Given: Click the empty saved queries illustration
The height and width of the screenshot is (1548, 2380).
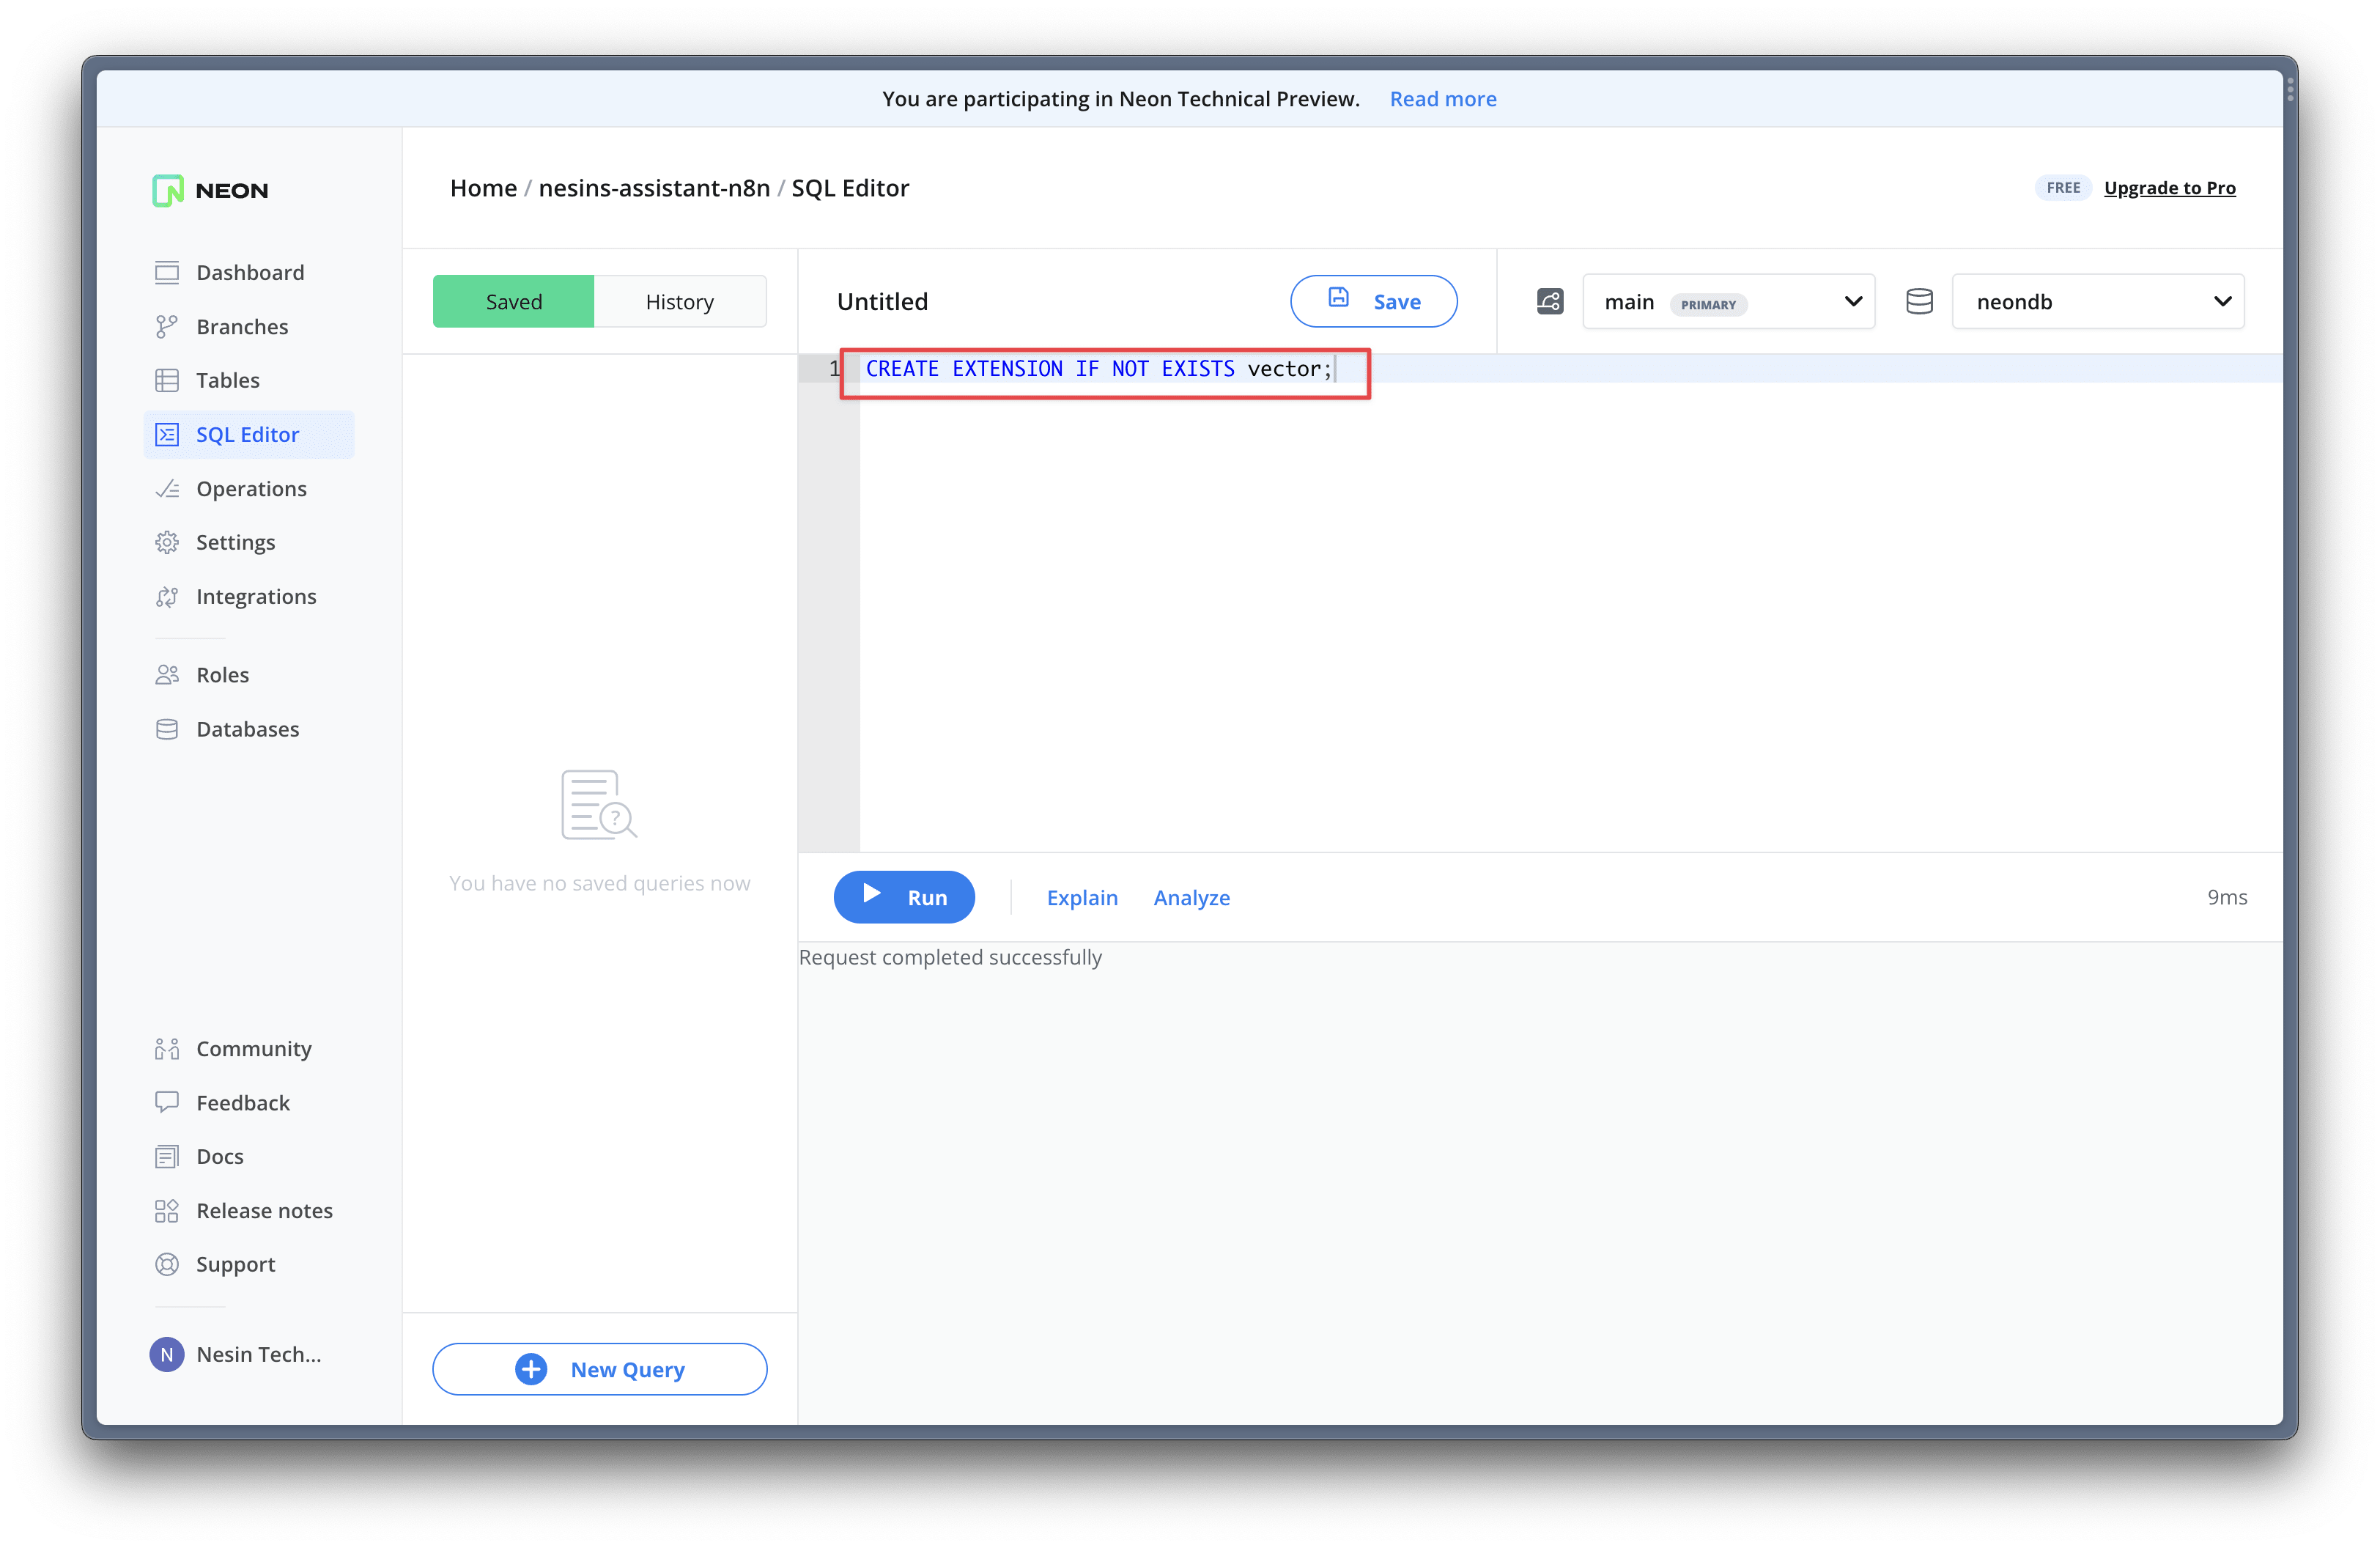Looking at the screenshot, I should pos(599,804).
